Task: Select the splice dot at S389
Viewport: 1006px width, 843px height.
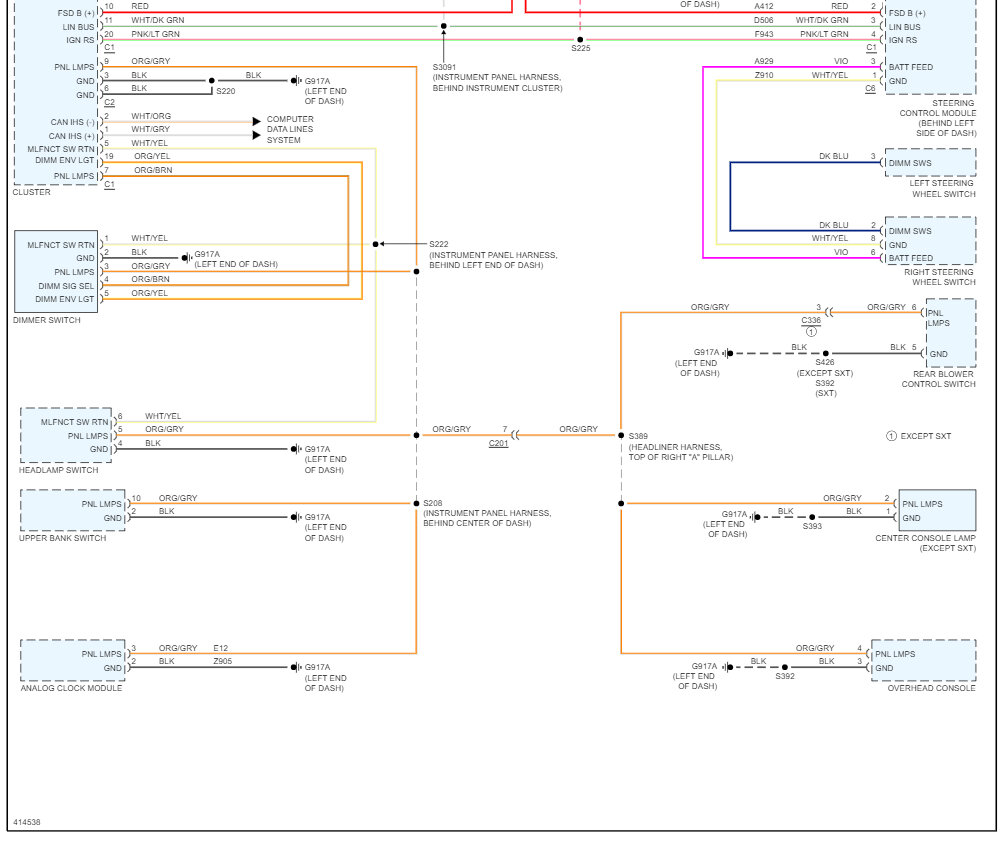Action: [x=621, y=436]
